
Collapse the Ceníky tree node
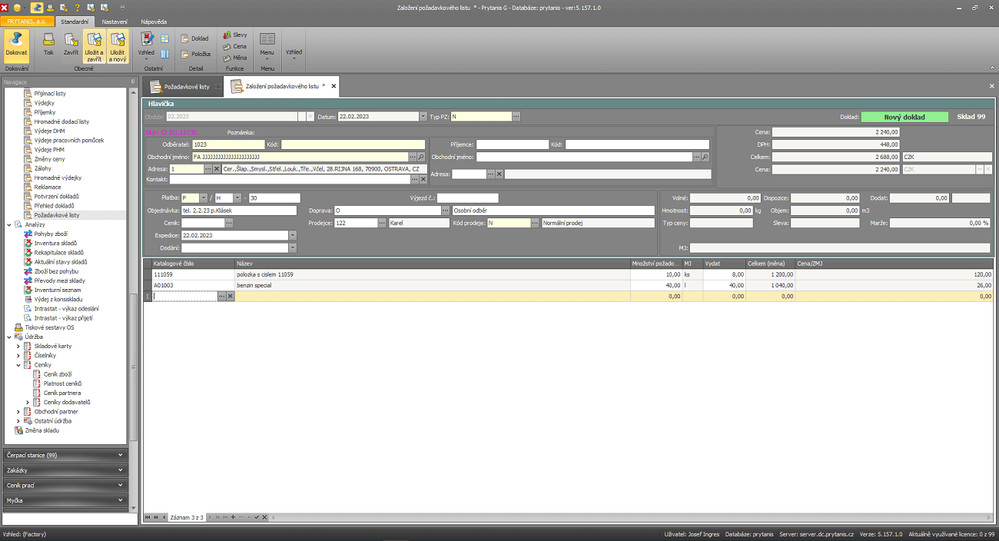click(x=19, y=365)
